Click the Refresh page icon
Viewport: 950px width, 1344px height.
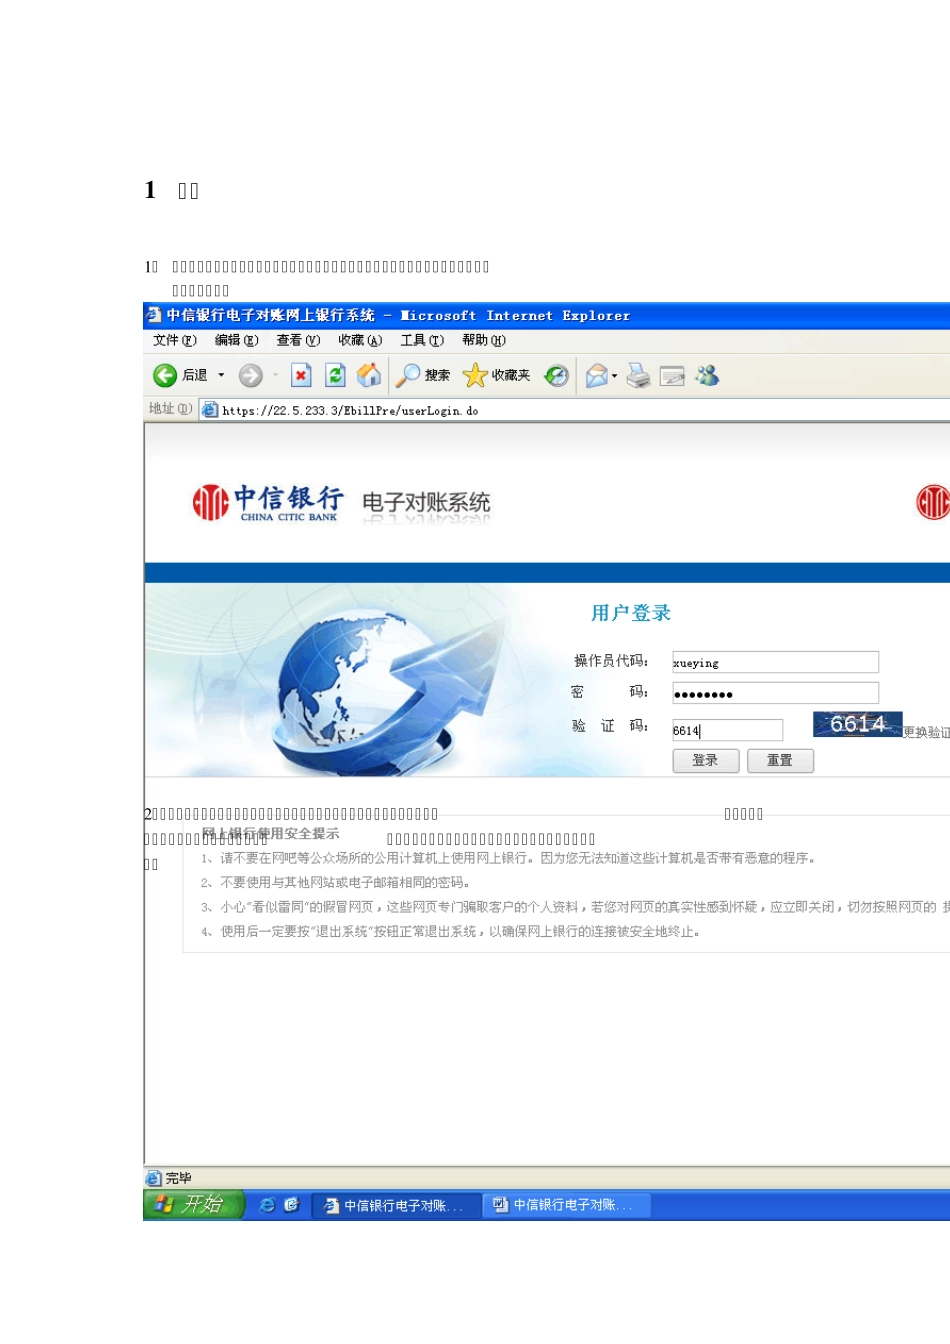click(x=336, y=375)
